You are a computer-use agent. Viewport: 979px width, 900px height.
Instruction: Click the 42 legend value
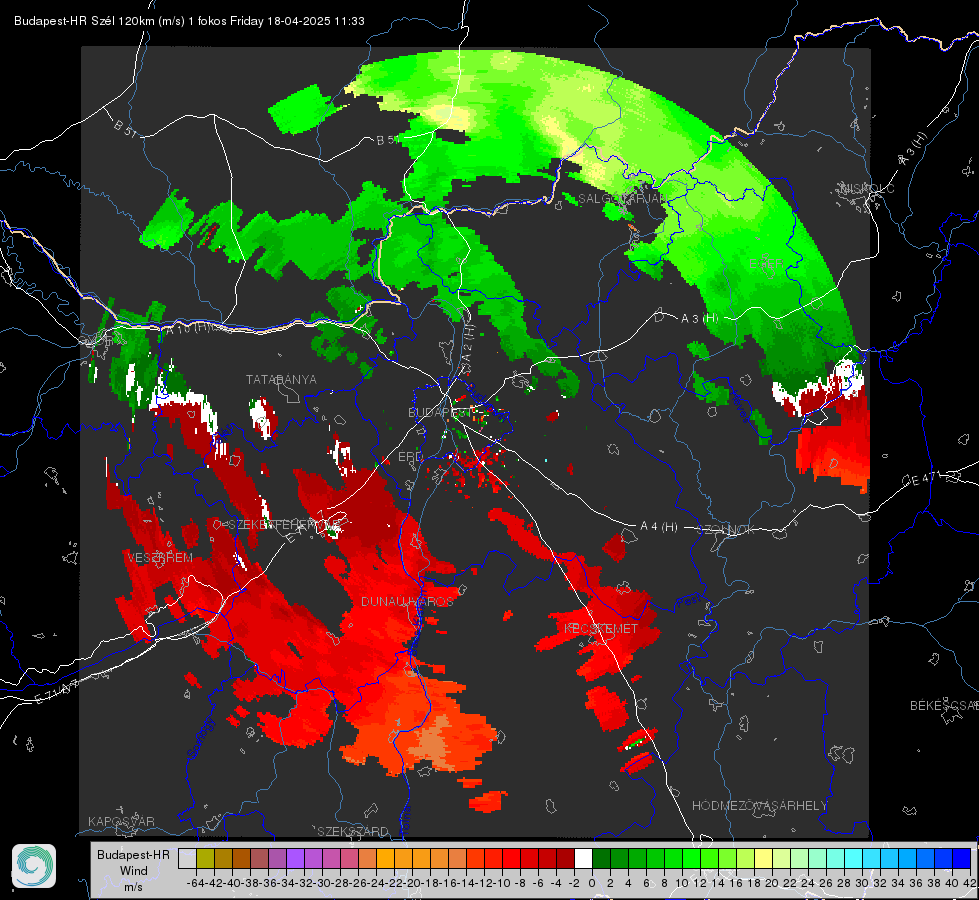coord(970,883)
